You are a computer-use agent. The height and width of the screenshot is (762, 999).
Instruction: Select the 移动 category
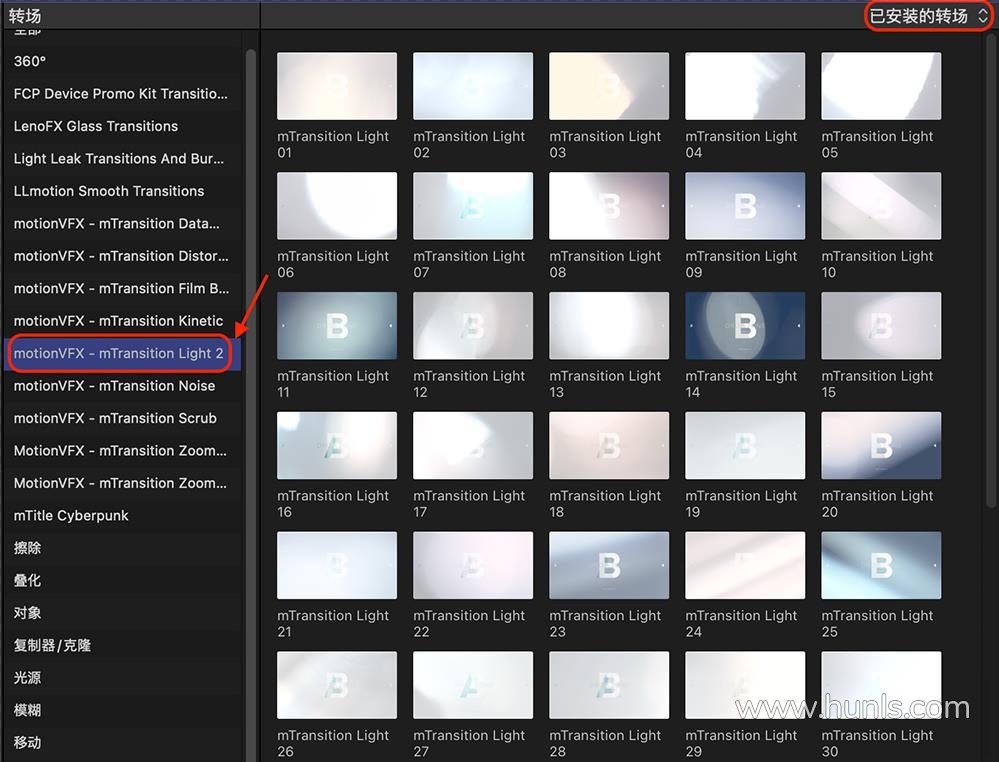click(x=122, y=743)
